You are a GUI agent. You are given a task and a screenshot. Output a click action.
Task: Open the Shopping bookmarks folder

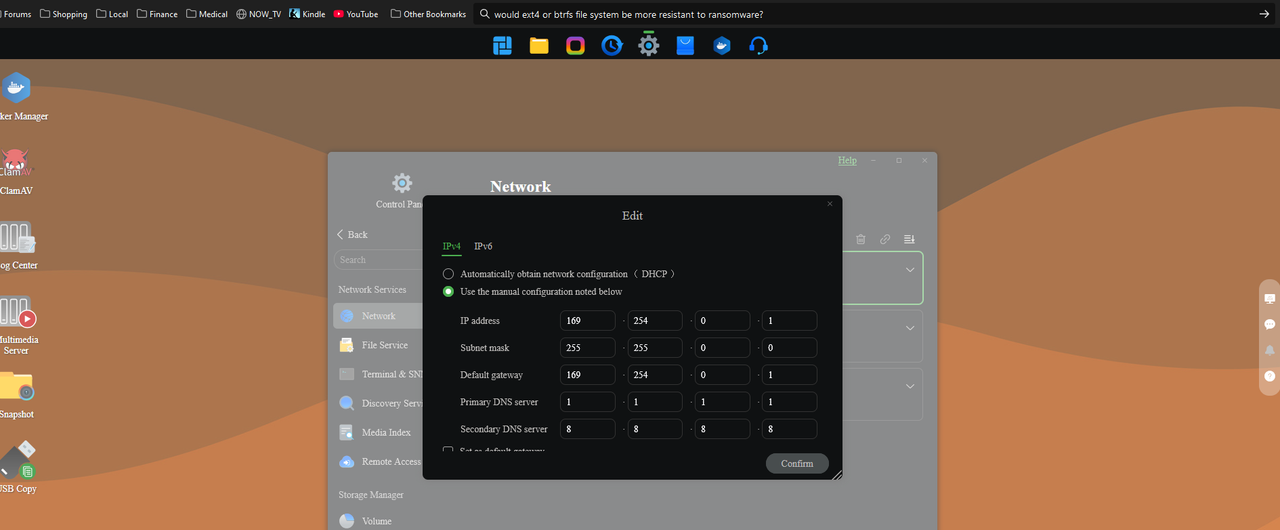(64, 14)
